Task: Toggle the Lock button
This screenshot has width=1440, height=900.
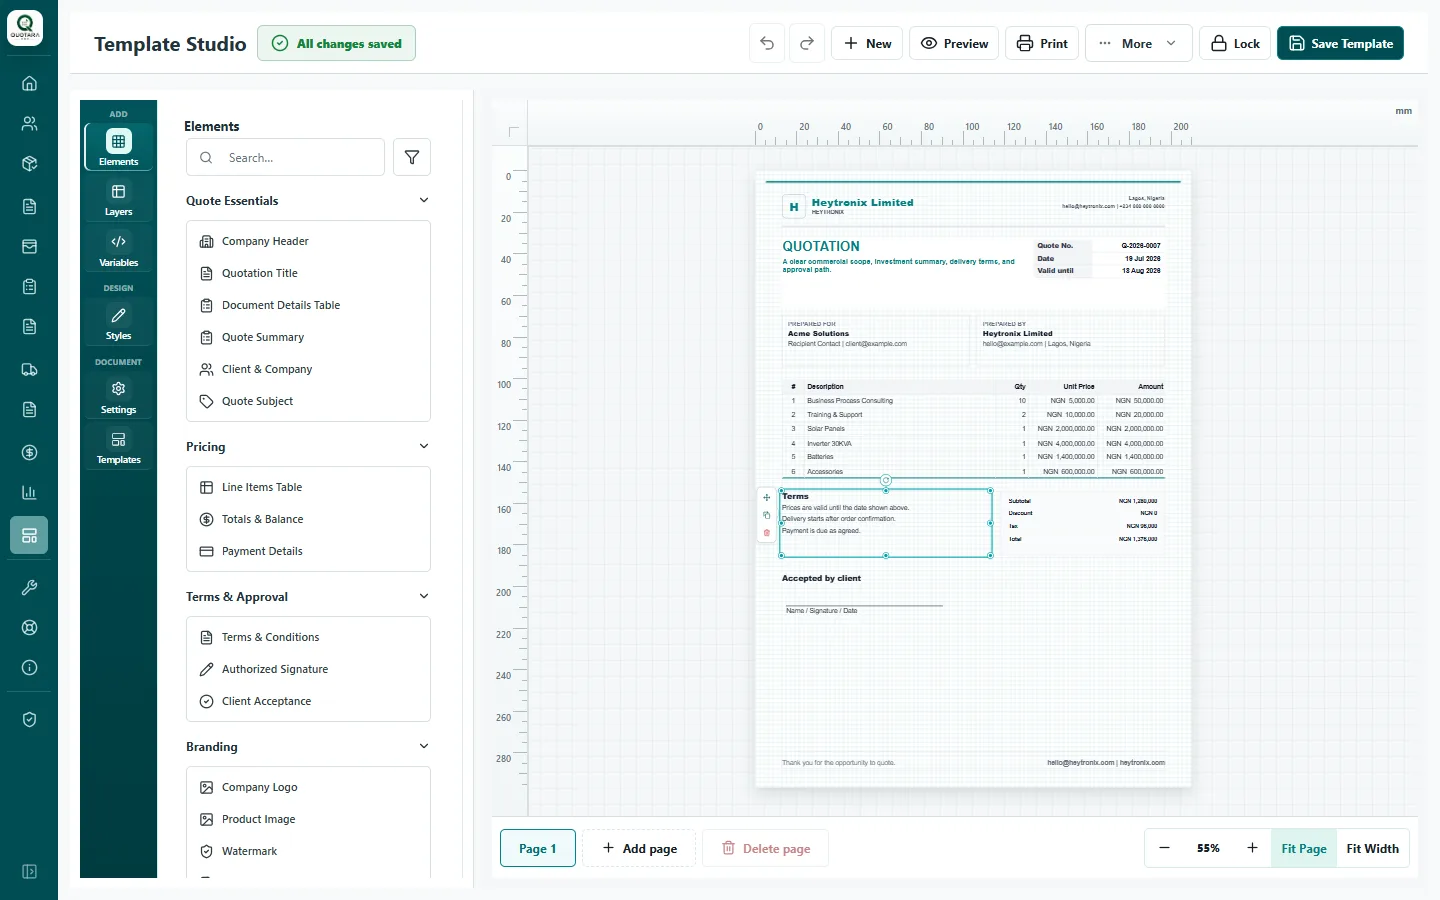Action: coord(1235,43)
